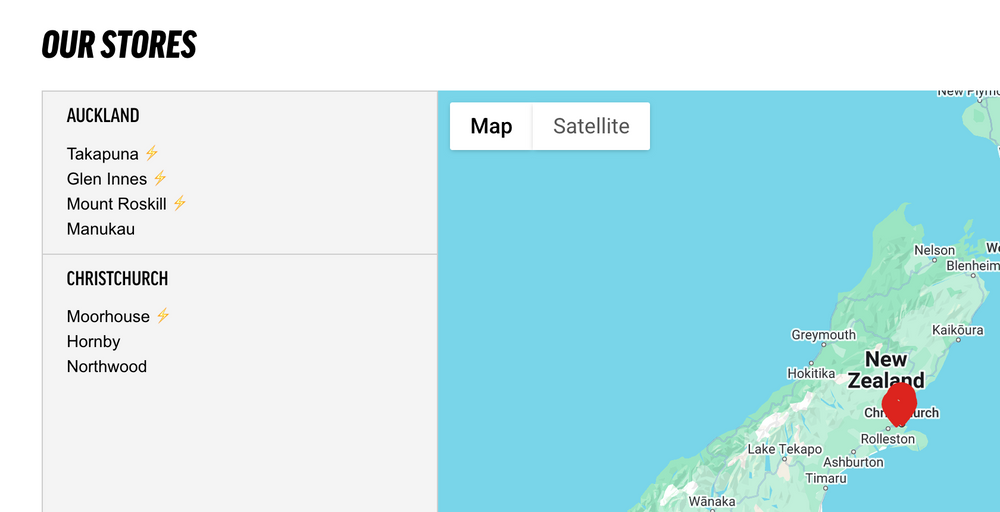The height and width of the screenshot is (512, 1000).
Task: Click the red Christchurch map marker
Action: click(899, 404)
